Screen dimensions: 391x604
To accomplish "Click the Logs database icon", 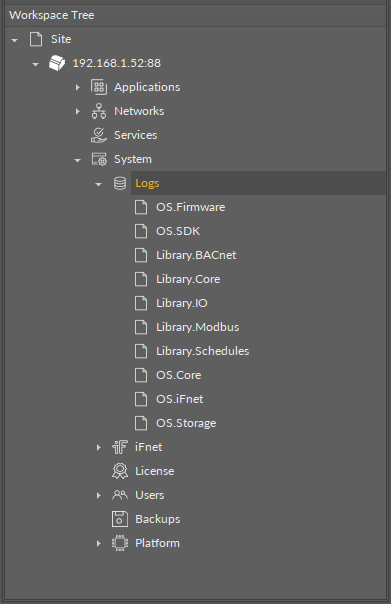I will pos(120,183).
